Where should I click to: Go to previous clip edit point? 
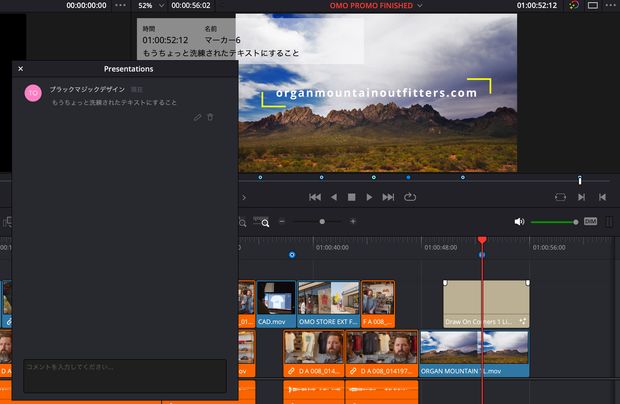pos(602,197)
